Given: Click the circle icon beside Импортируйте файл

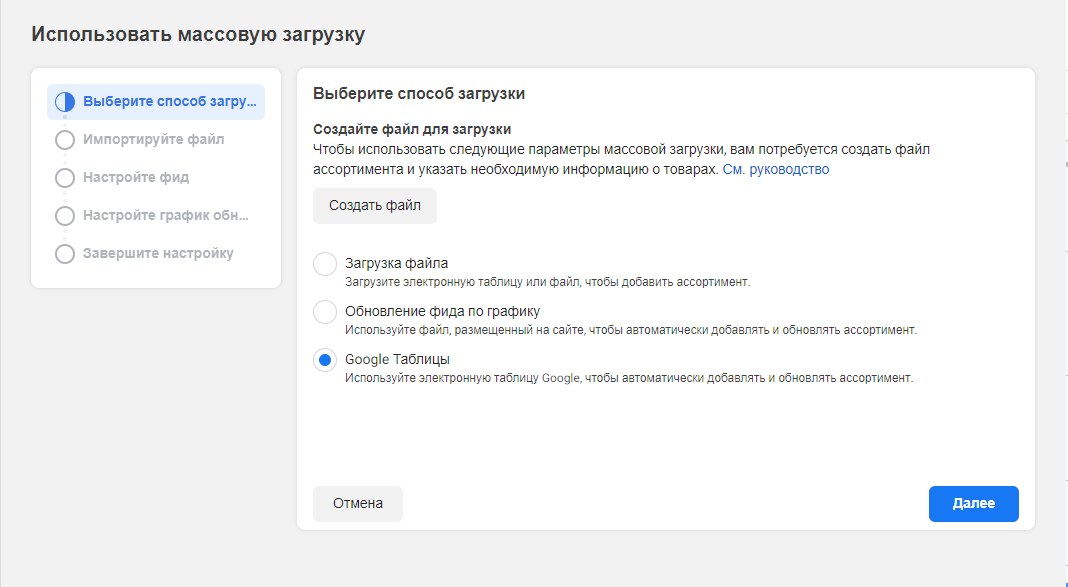Looking at the screenshot, I should (x=65, y=140).
